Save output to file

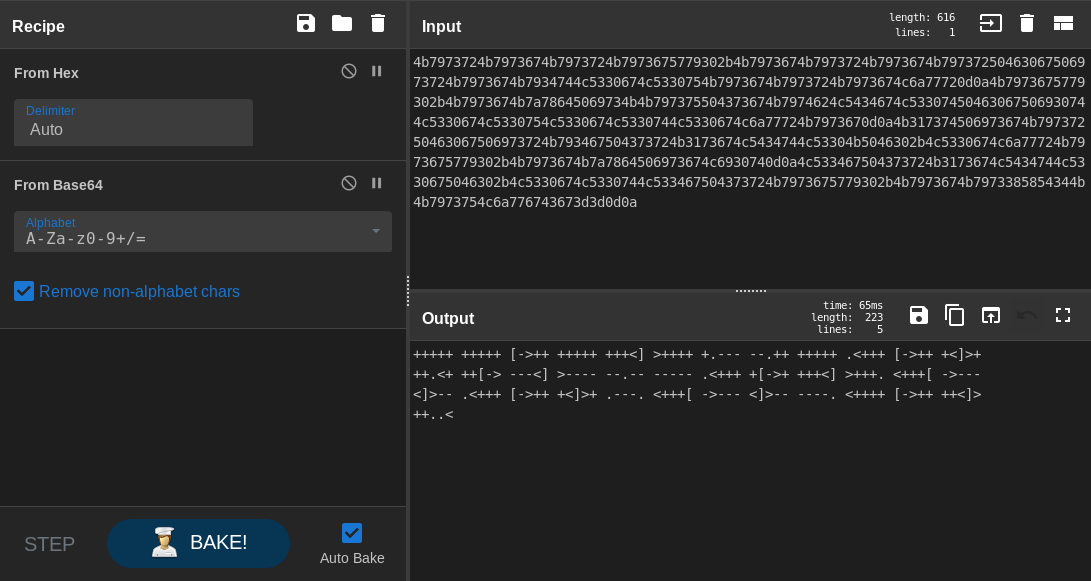pos(918,315)
